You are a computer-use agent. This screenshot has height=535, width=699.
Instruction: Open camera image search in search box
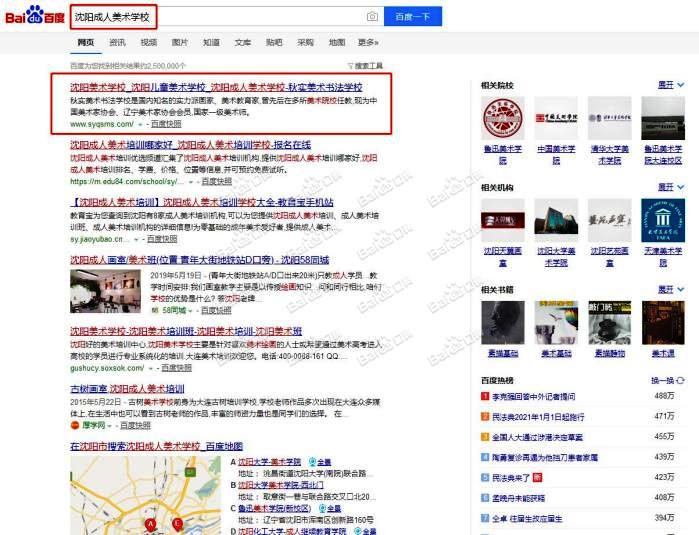pos(372,16)
